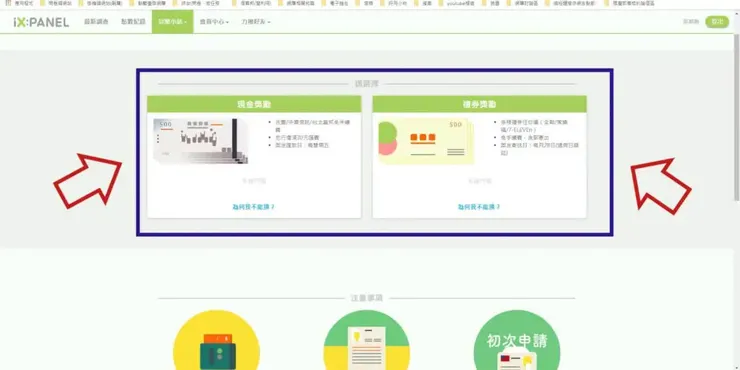The image size is (740, 370).
Task: Click the page vertical scrollbar thumb
Action: coord(737,118)
